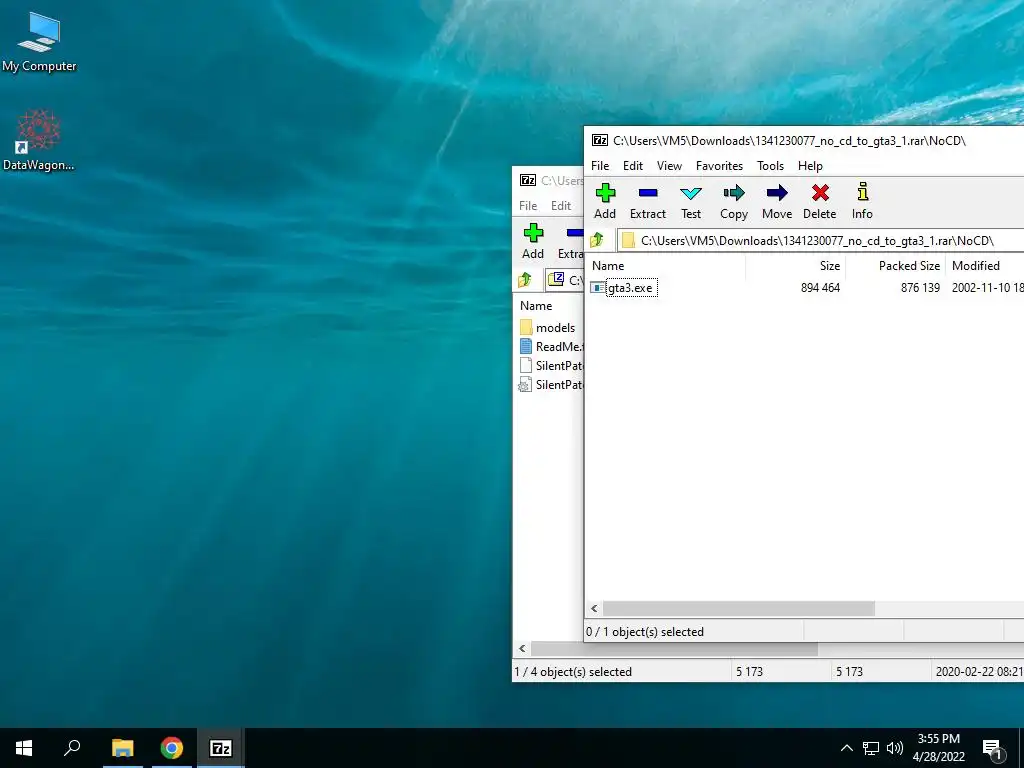
Task: Go up one folder in front 7-Zip window
Action: pyautogui.click(x=596, y=240)
